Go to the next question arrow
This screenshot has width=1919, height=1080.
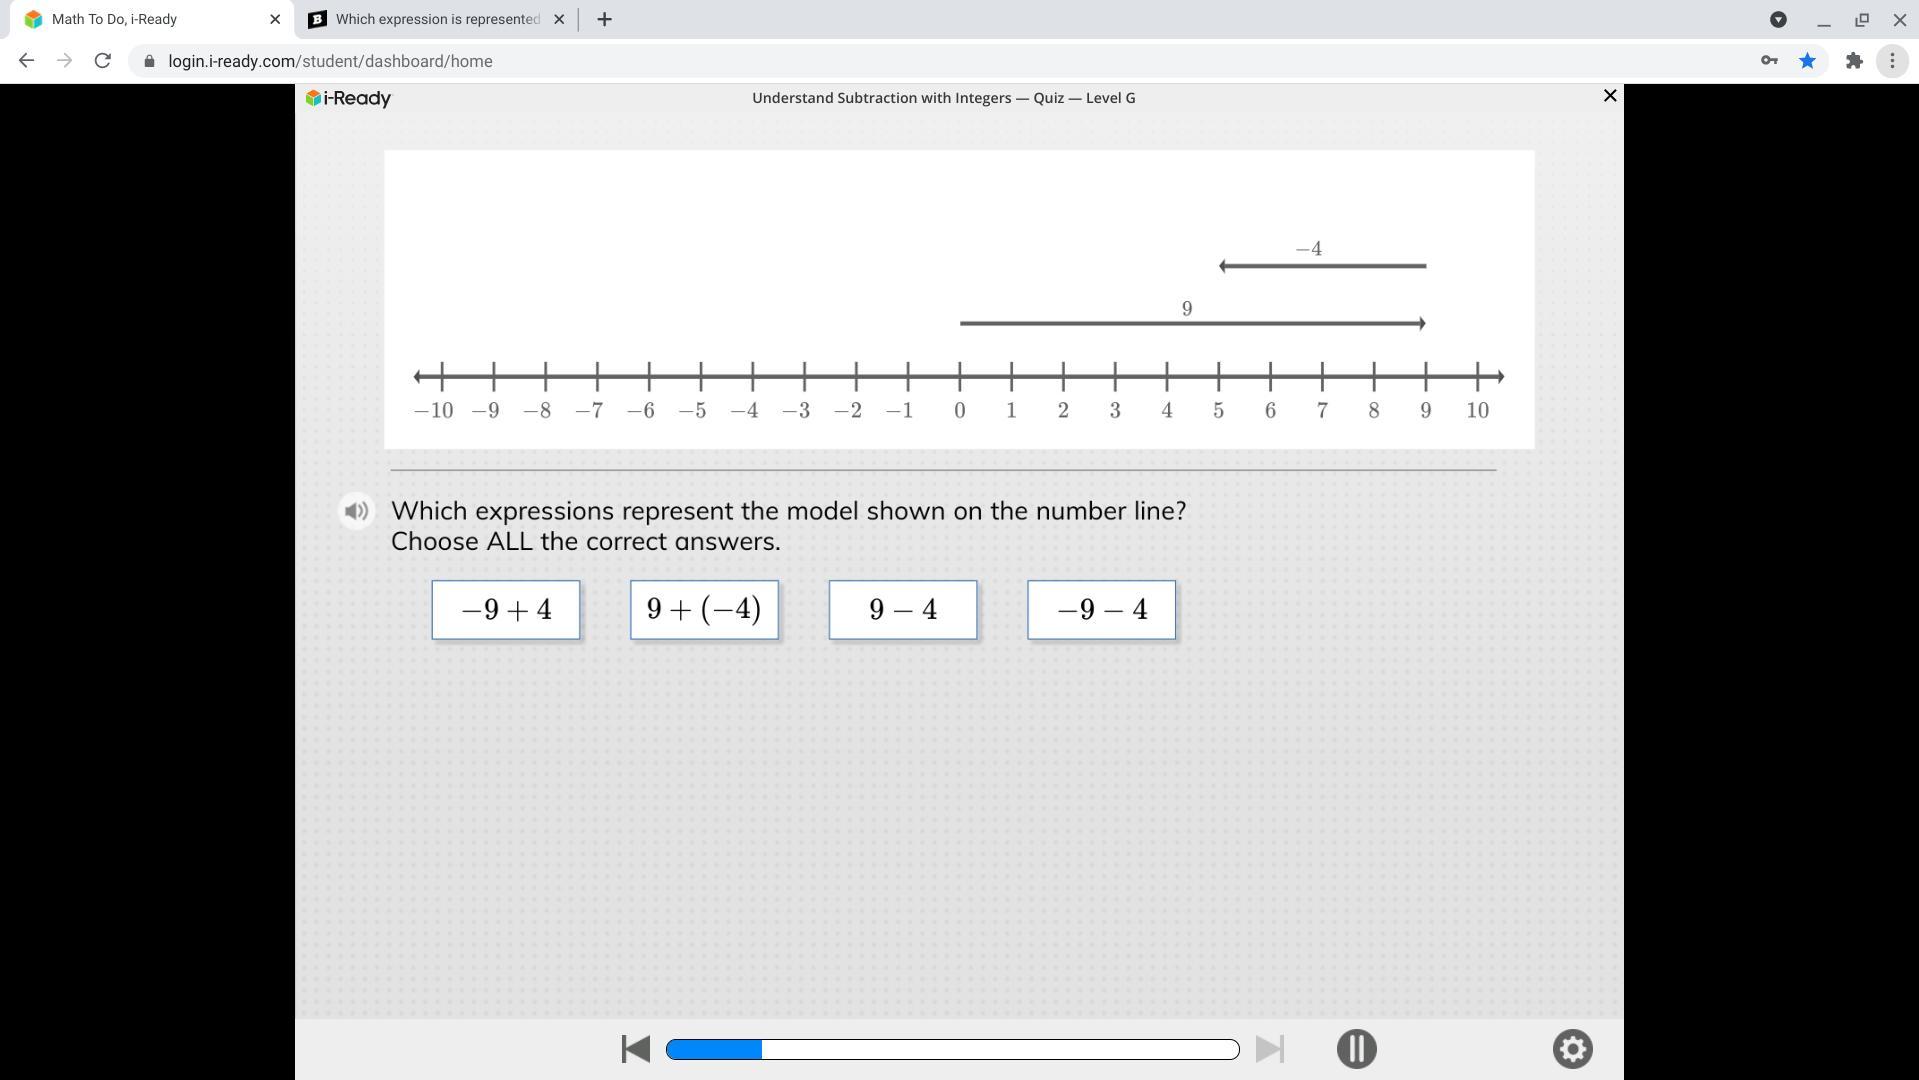click(x=1270, y=1049)
